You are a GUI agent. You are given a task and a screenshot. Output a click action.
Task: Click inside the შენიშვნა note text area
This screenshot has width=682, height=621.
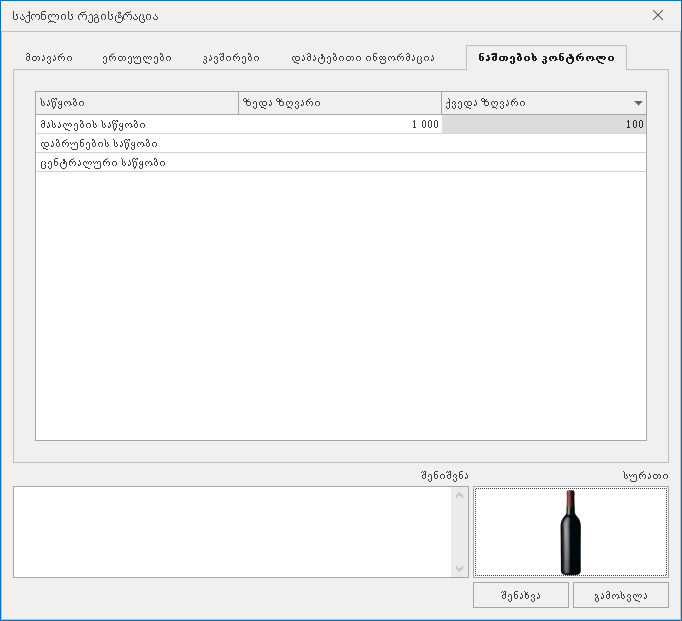pyautogui.click(x=233, y=532)
